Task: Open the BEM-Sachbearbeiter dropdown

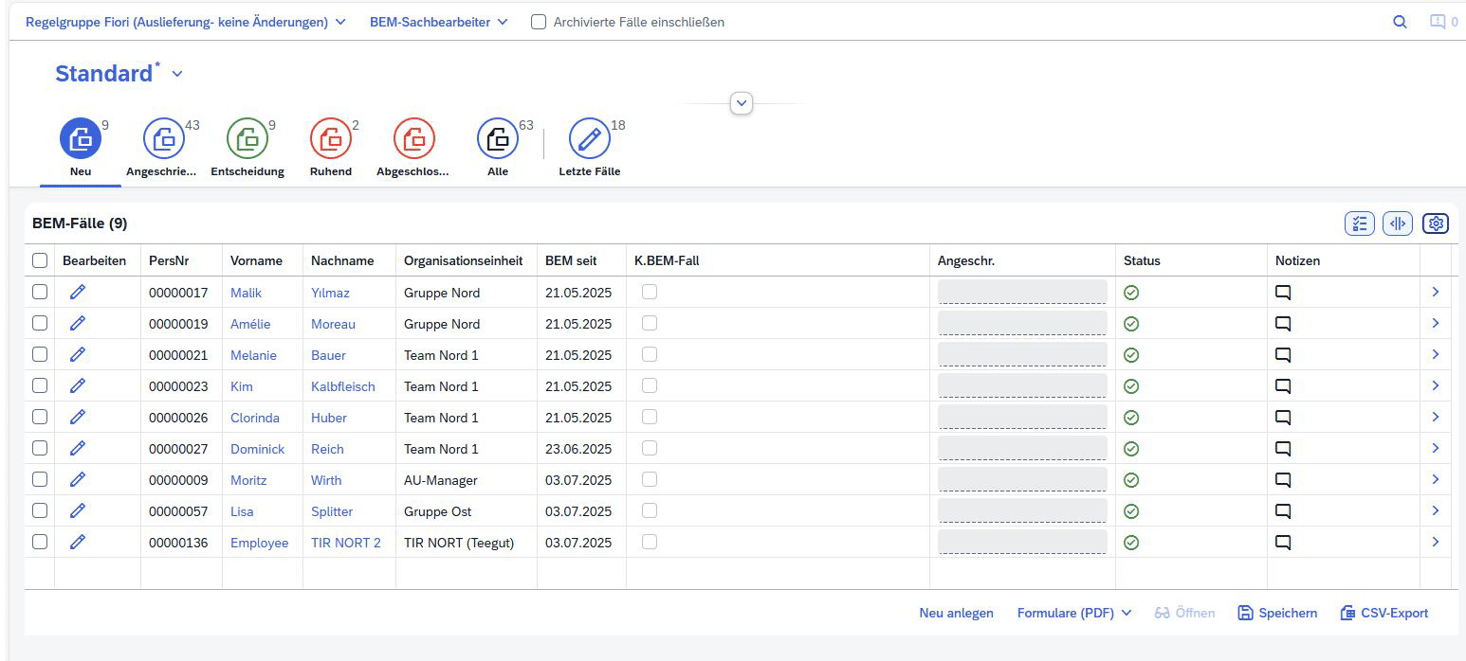Action: (x=439, y=22)
